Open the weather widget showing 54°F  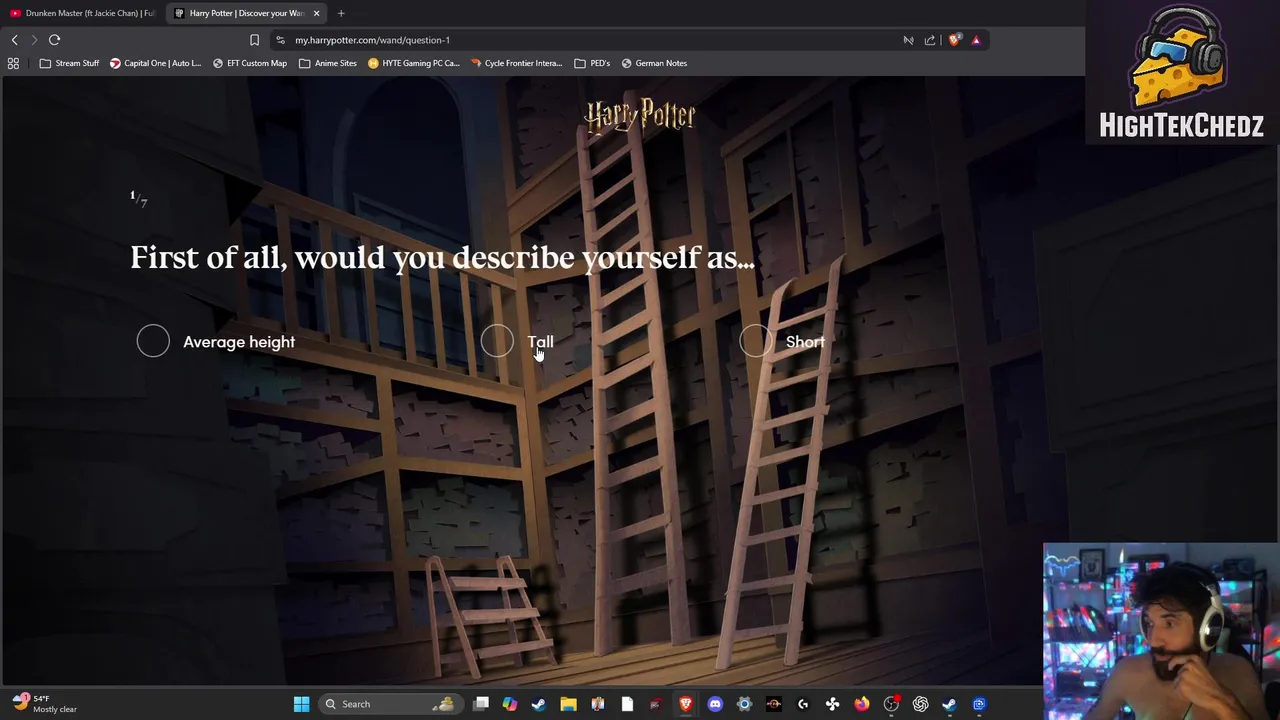tap(45, 704)
